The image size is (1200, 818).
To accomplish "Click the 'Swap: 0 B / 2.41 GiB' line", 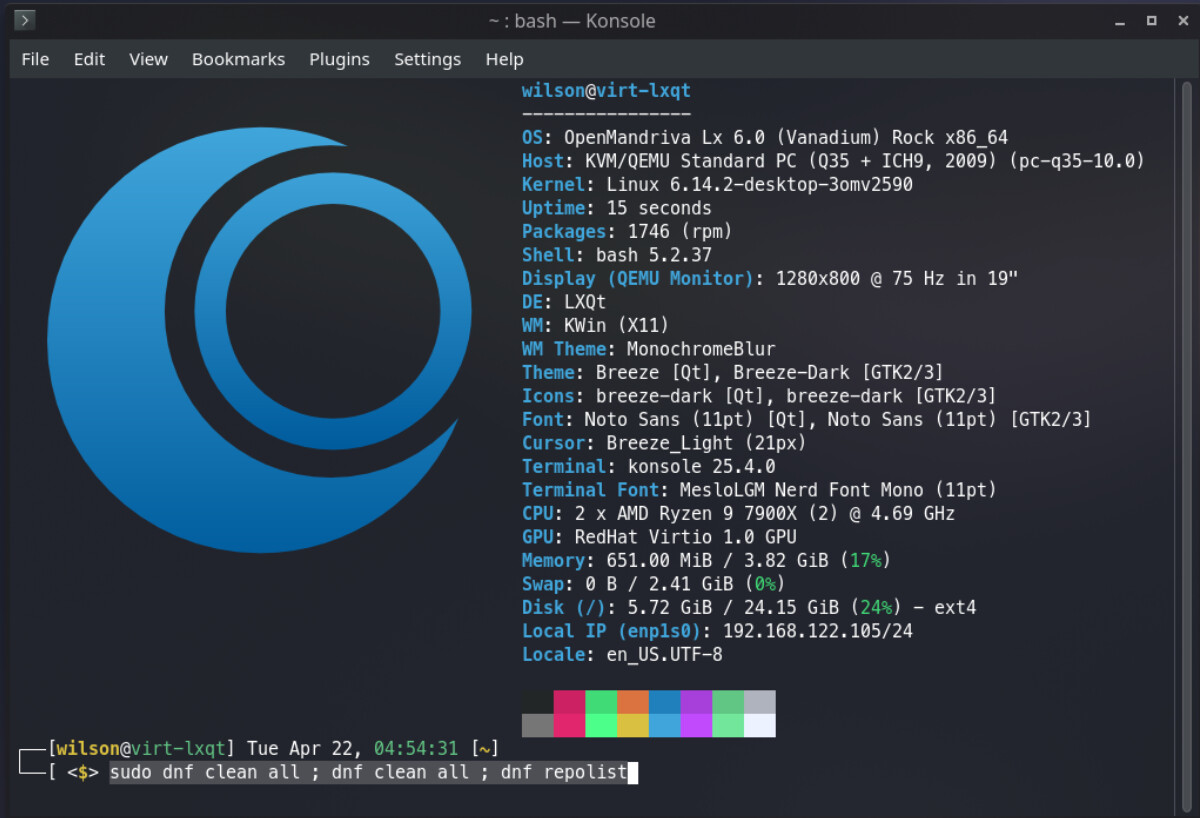I will [x=654, y=584].
